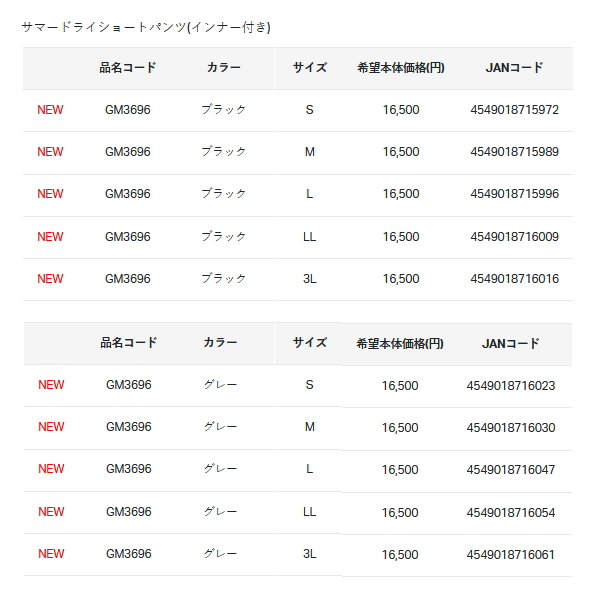Click JAN code 4549018715972
This screenshot has height=600, width=600.
514,110
